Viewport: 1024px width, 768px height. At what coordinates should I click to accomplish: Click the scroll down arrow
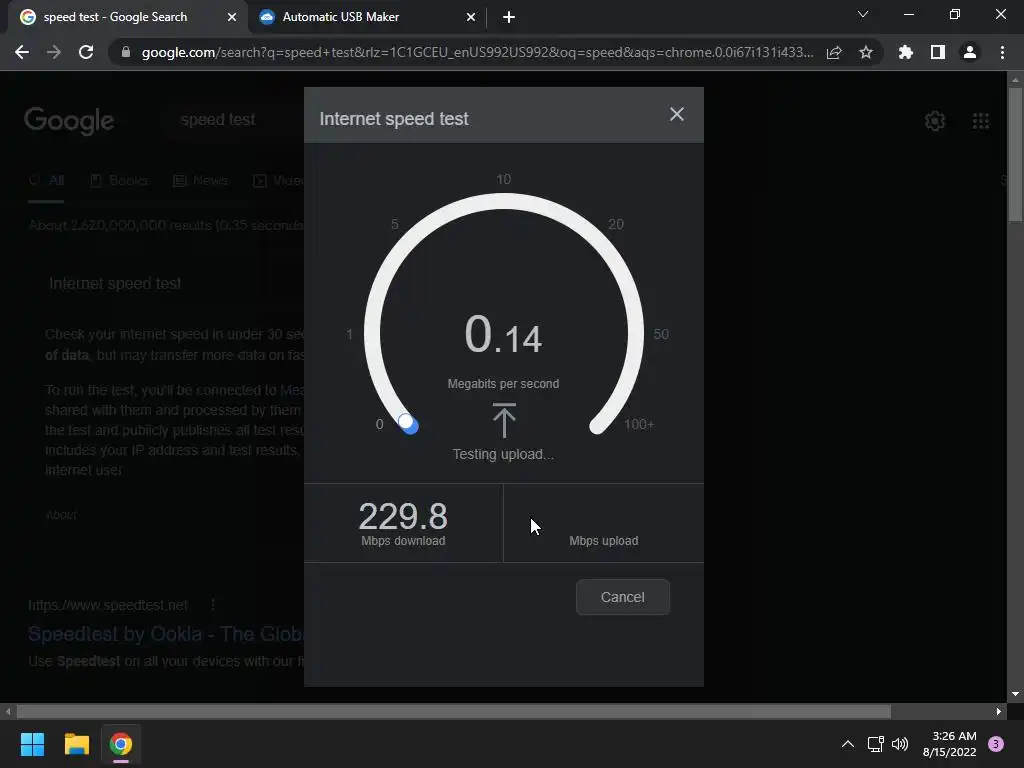pyautogui.click(x=1015, y=694)
